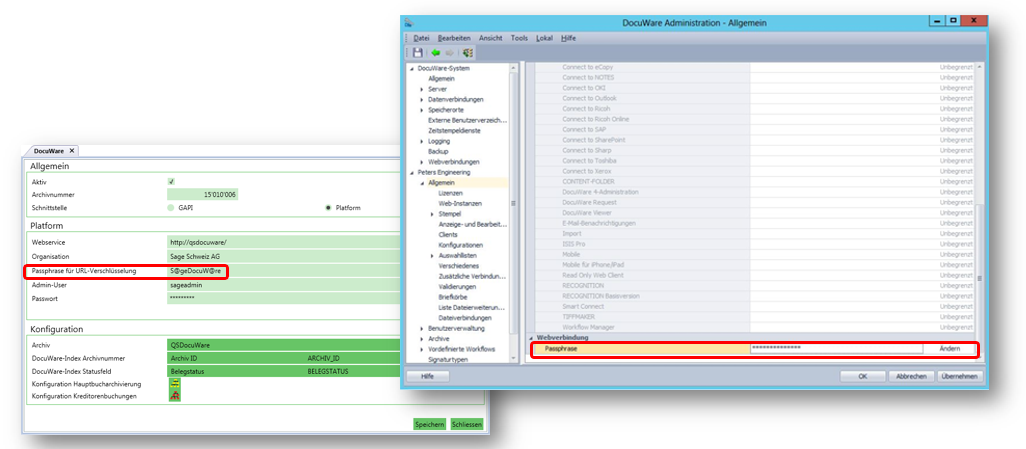
Task: Click the Schliessen button
Action: 467,424
